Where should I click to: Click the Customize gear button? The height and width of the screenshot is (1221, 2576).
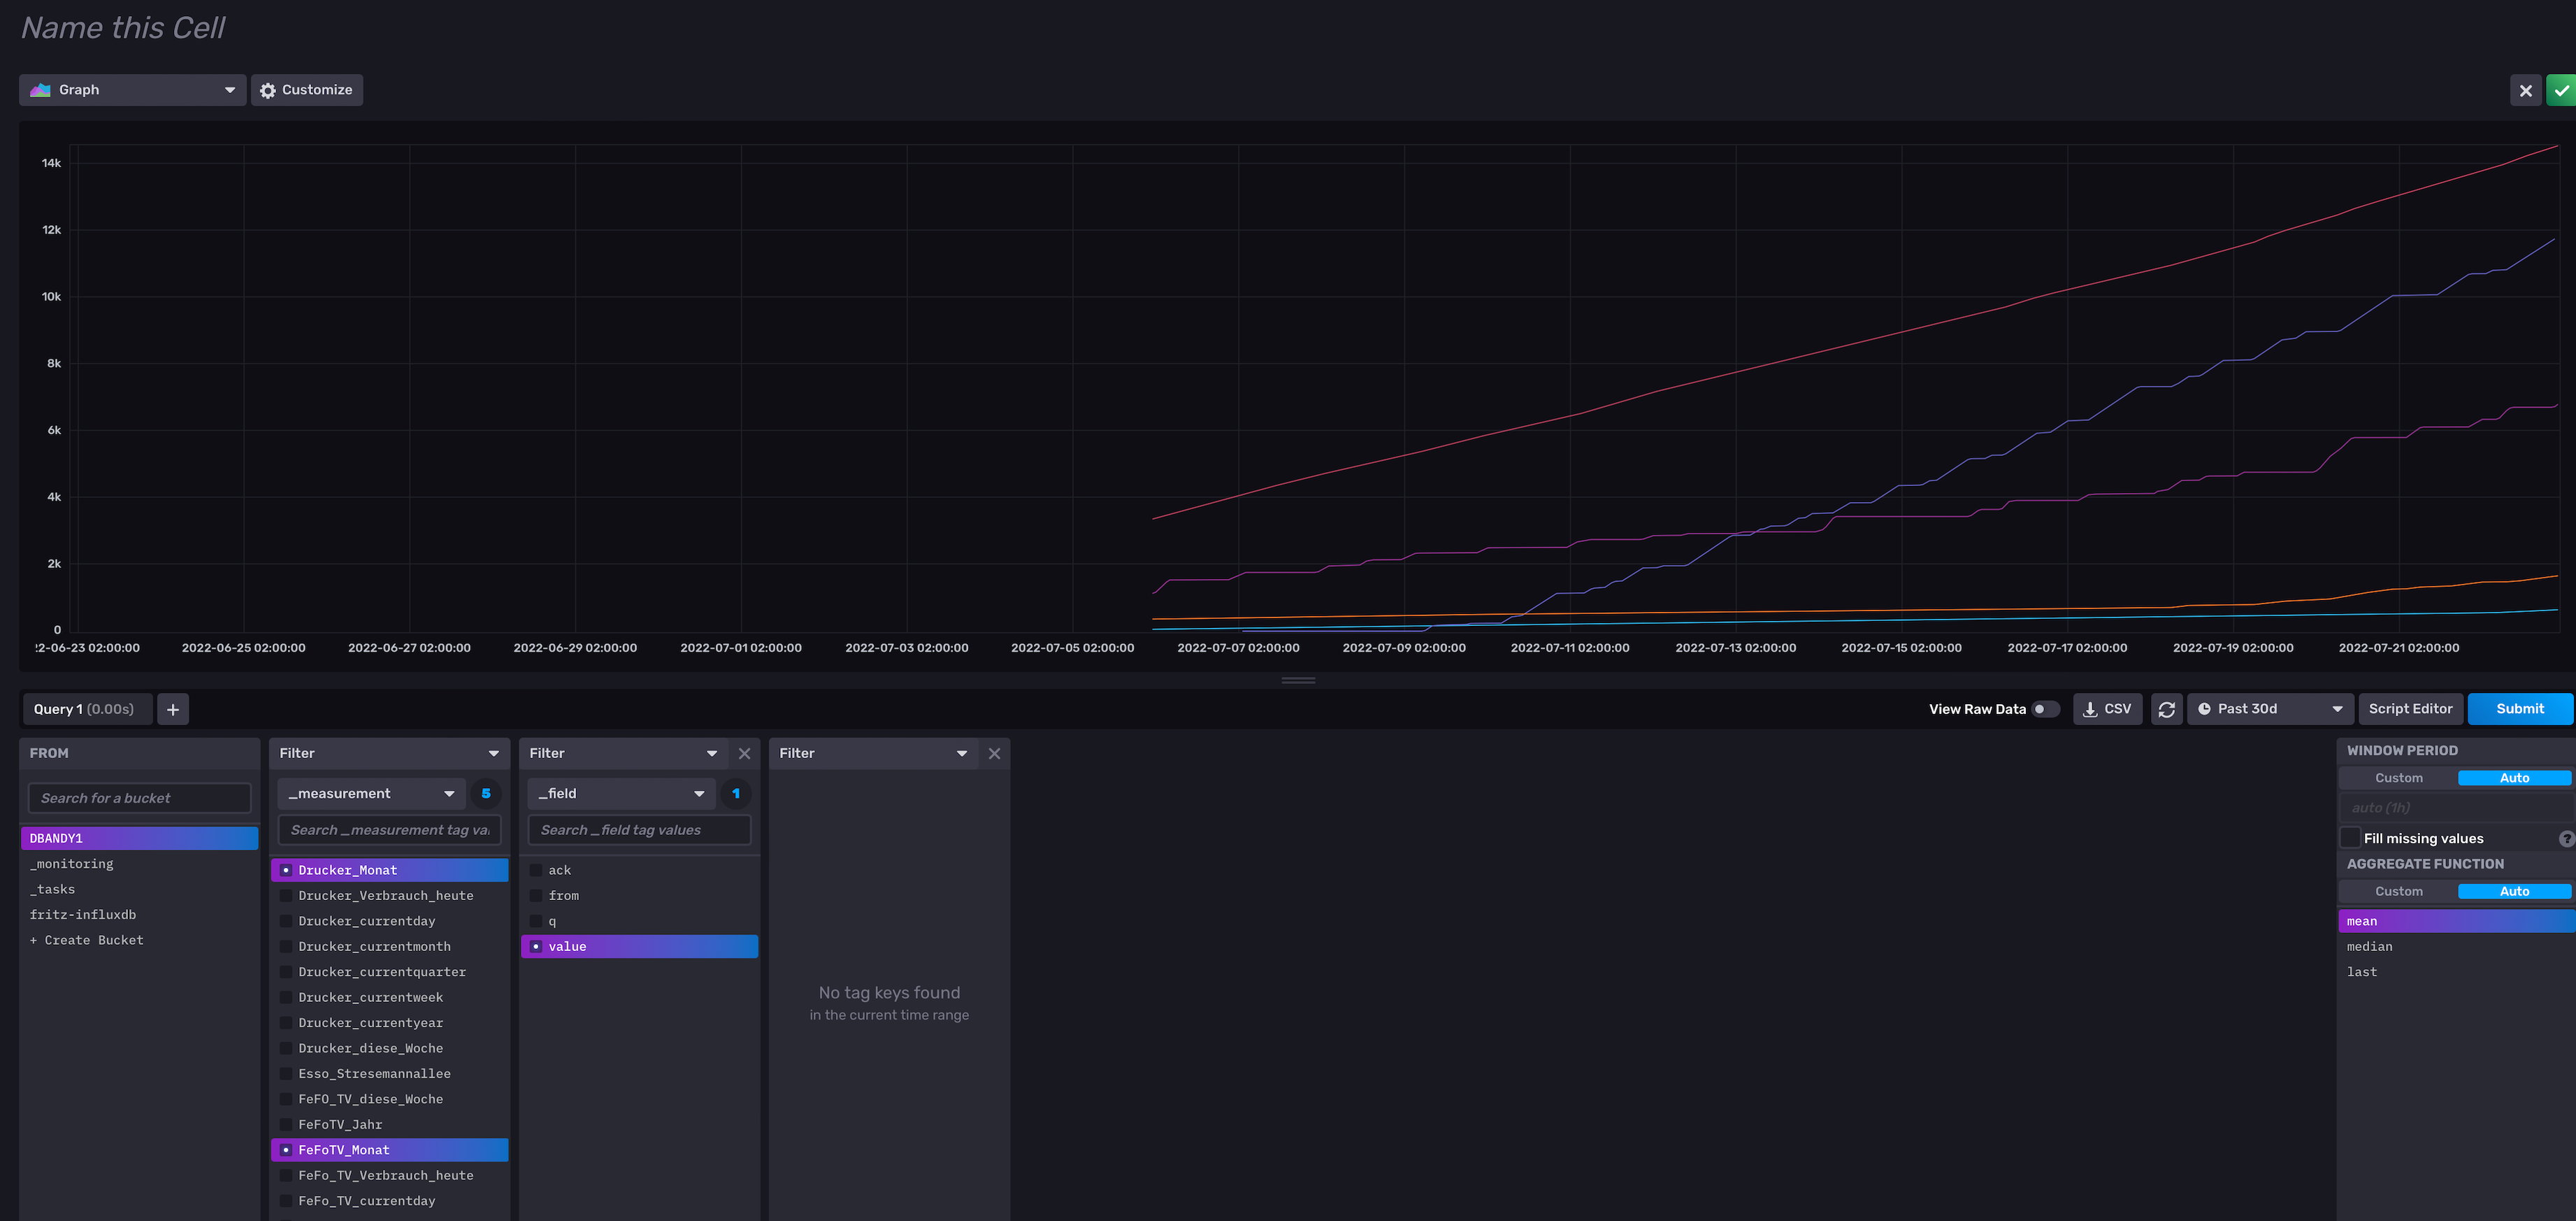[x=306, y=90]
